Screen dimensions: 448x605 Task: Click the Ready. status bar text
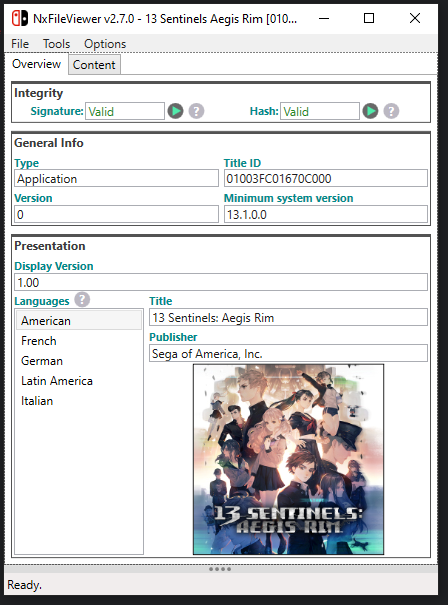24,585
